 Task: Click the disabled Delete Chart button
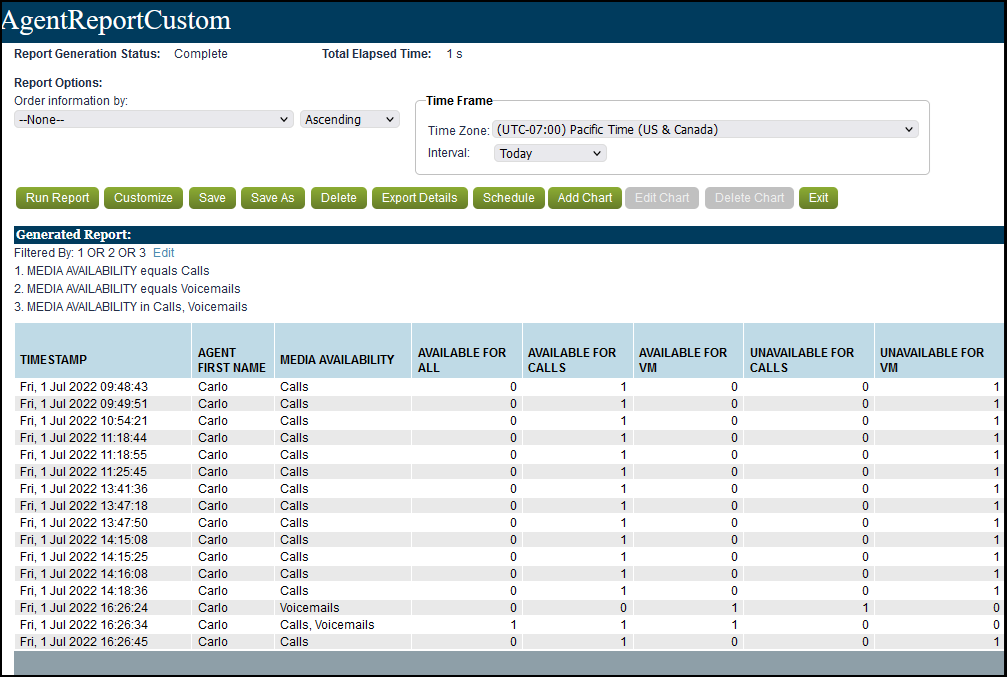pos(749,198)
